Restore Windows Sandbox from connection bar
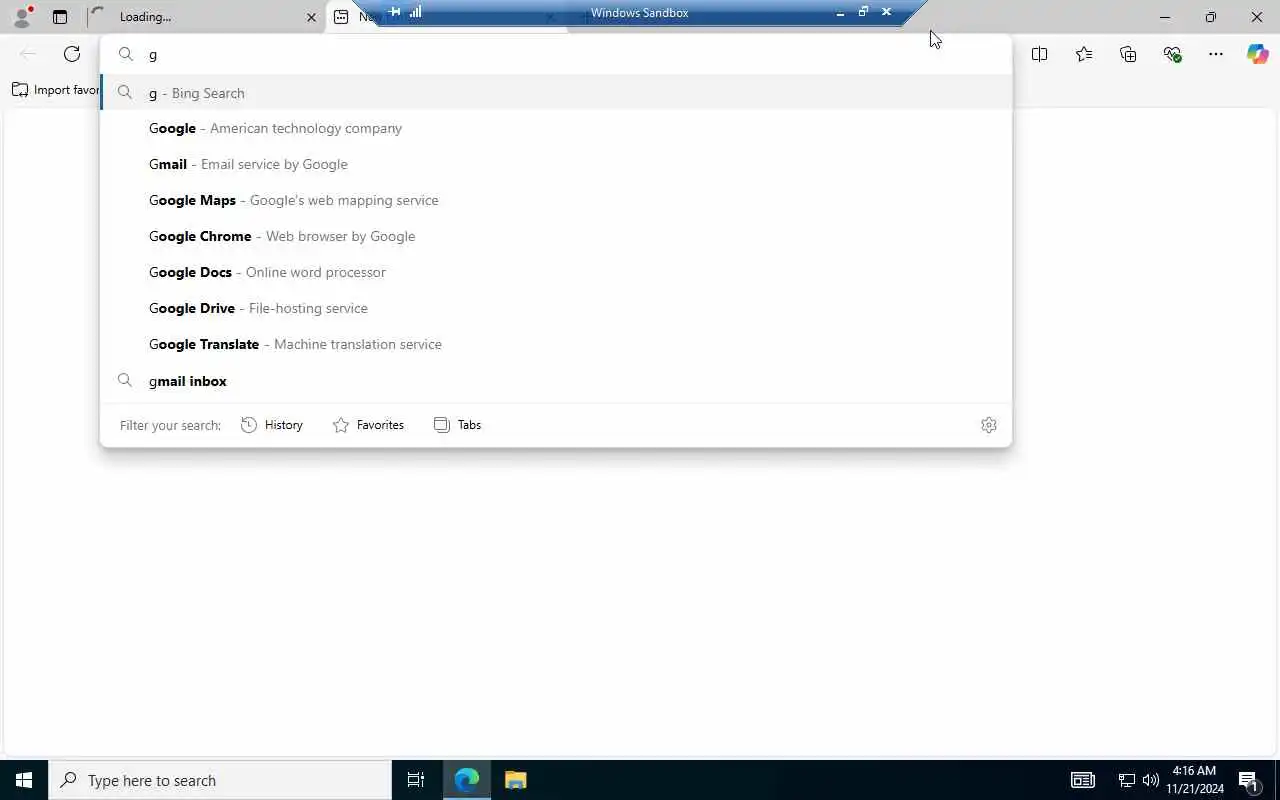 tap(863, 12)
